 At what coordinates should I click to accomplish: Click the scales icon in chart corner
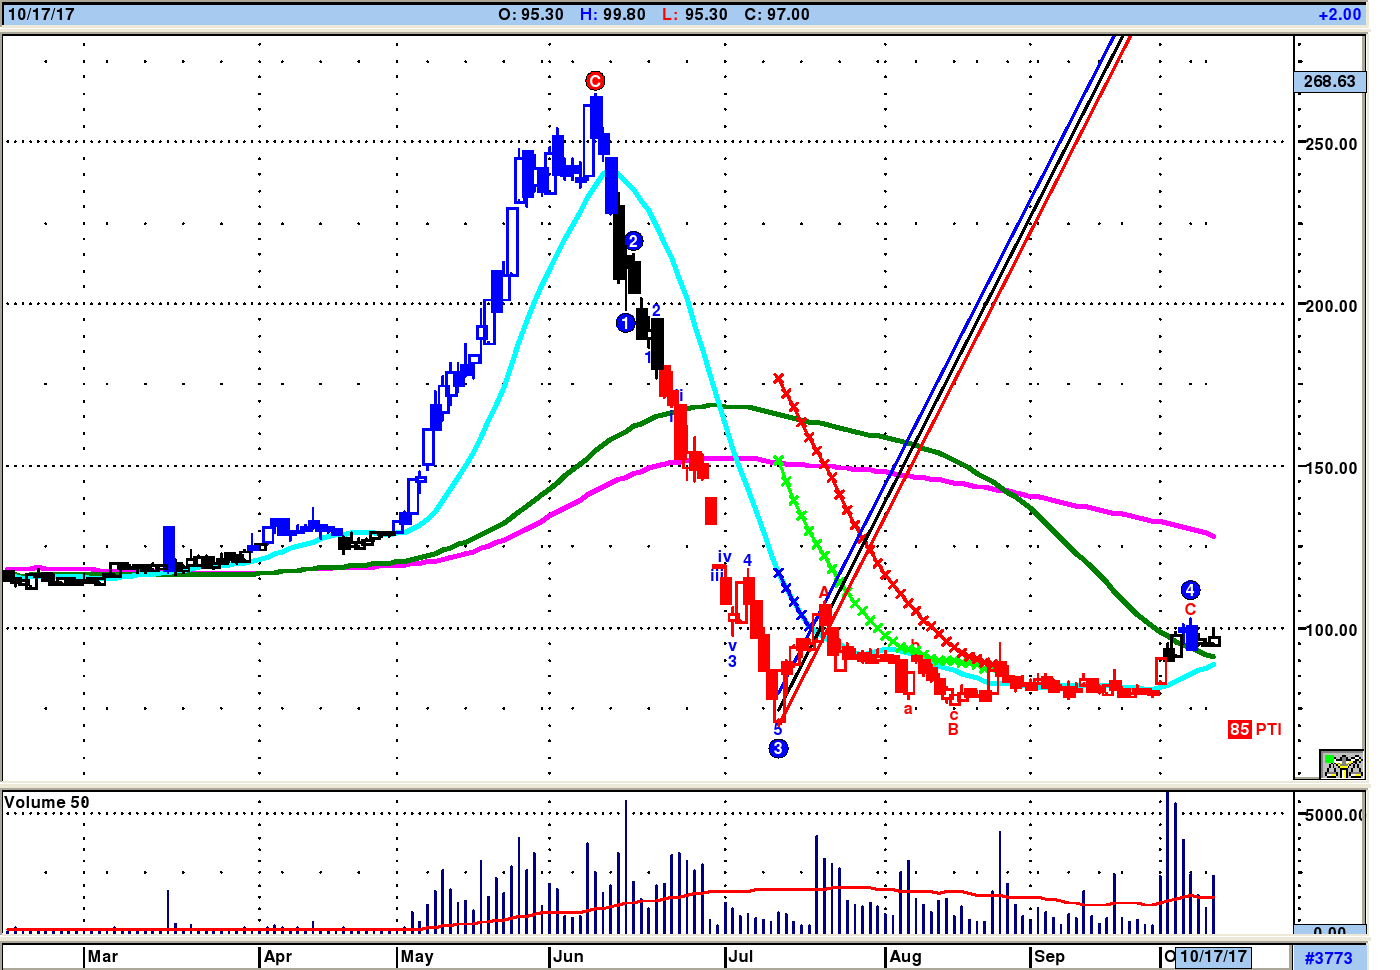click(1342, 765)
